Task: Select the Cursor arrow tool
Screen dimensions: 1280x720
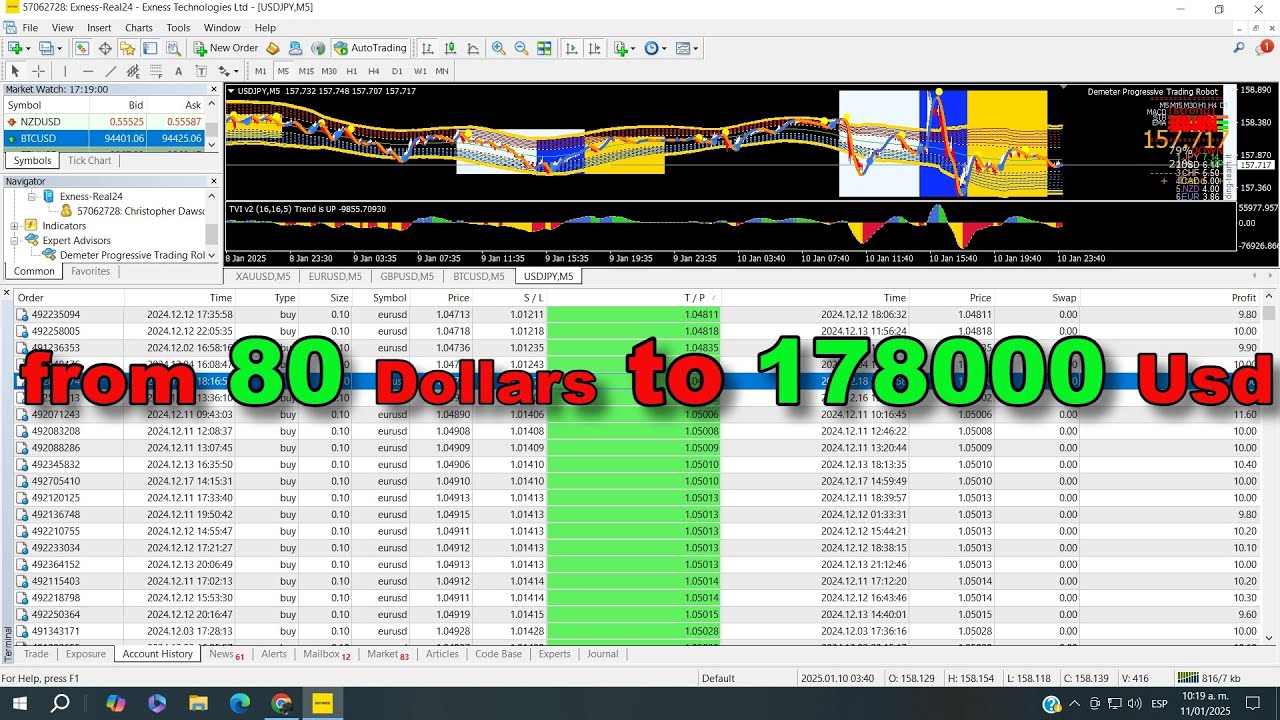Action: (x=15, y=71)
